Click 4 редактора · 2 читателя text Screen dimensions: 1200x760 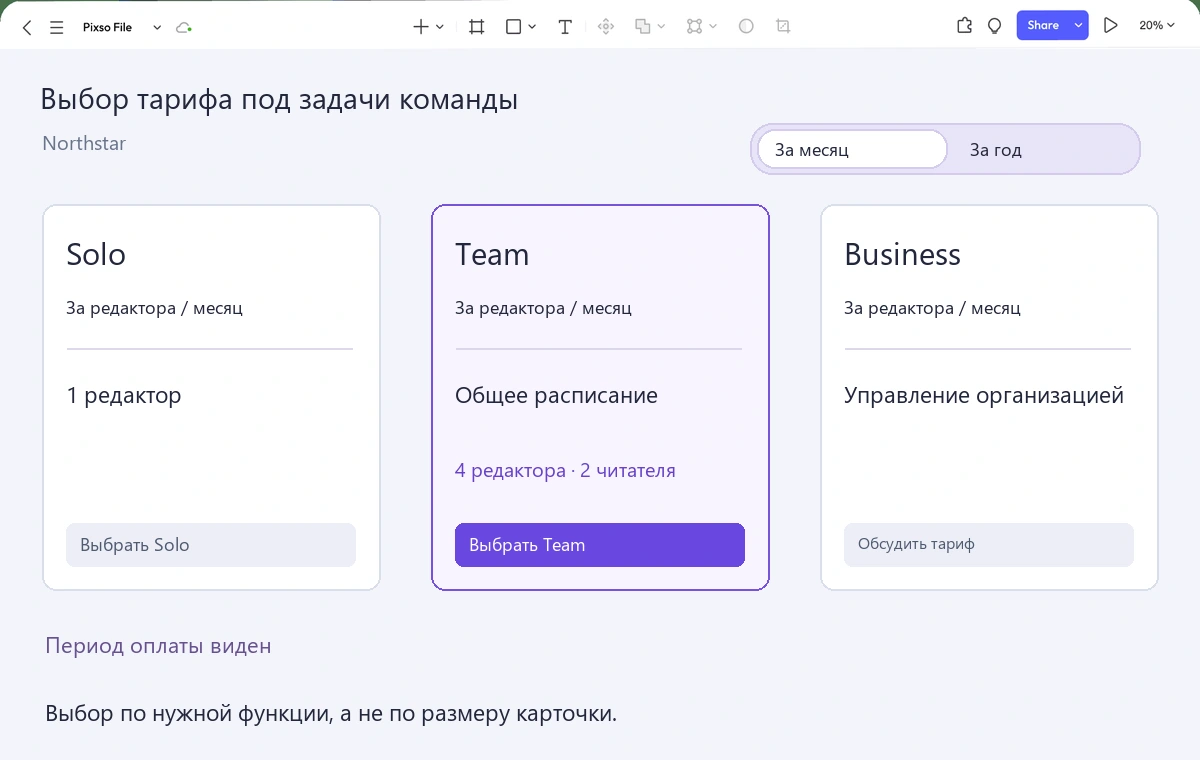[x=565, y=470]
